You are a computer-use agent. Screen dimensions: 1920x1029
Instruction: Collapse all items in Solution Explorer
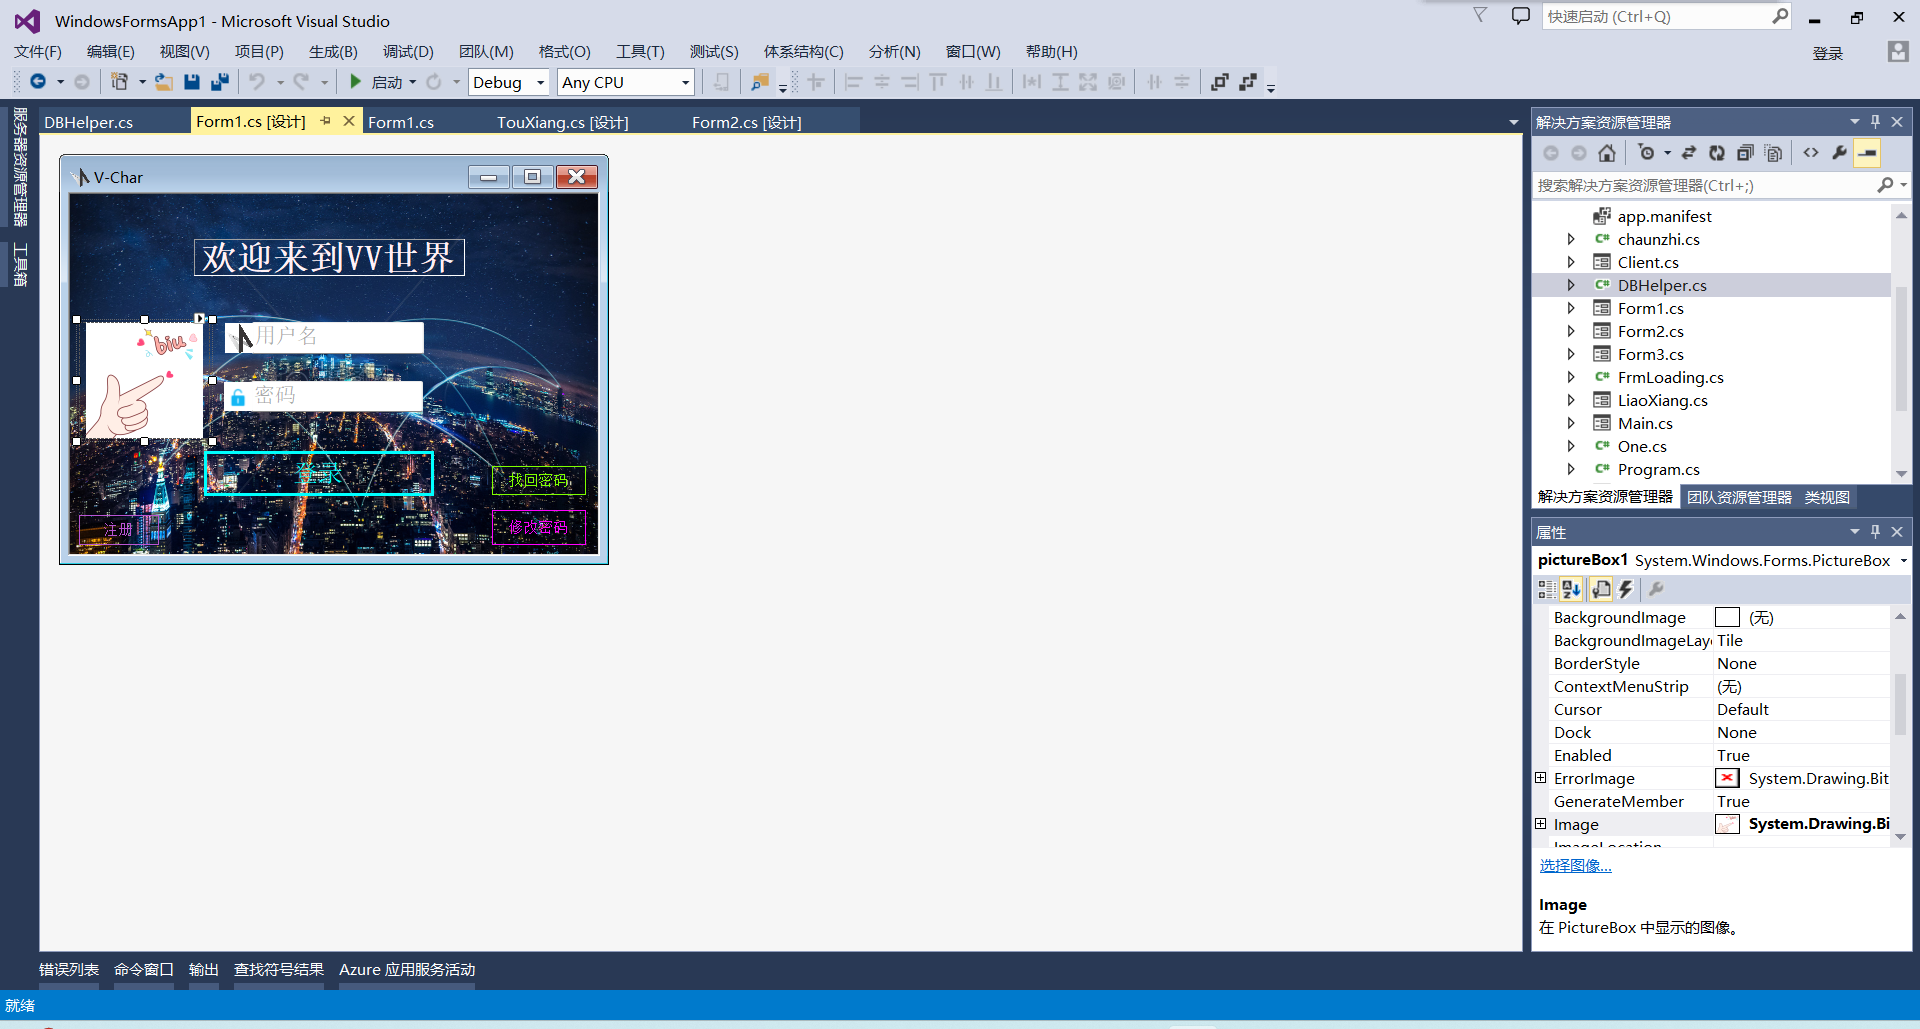tap(1747, 152)
